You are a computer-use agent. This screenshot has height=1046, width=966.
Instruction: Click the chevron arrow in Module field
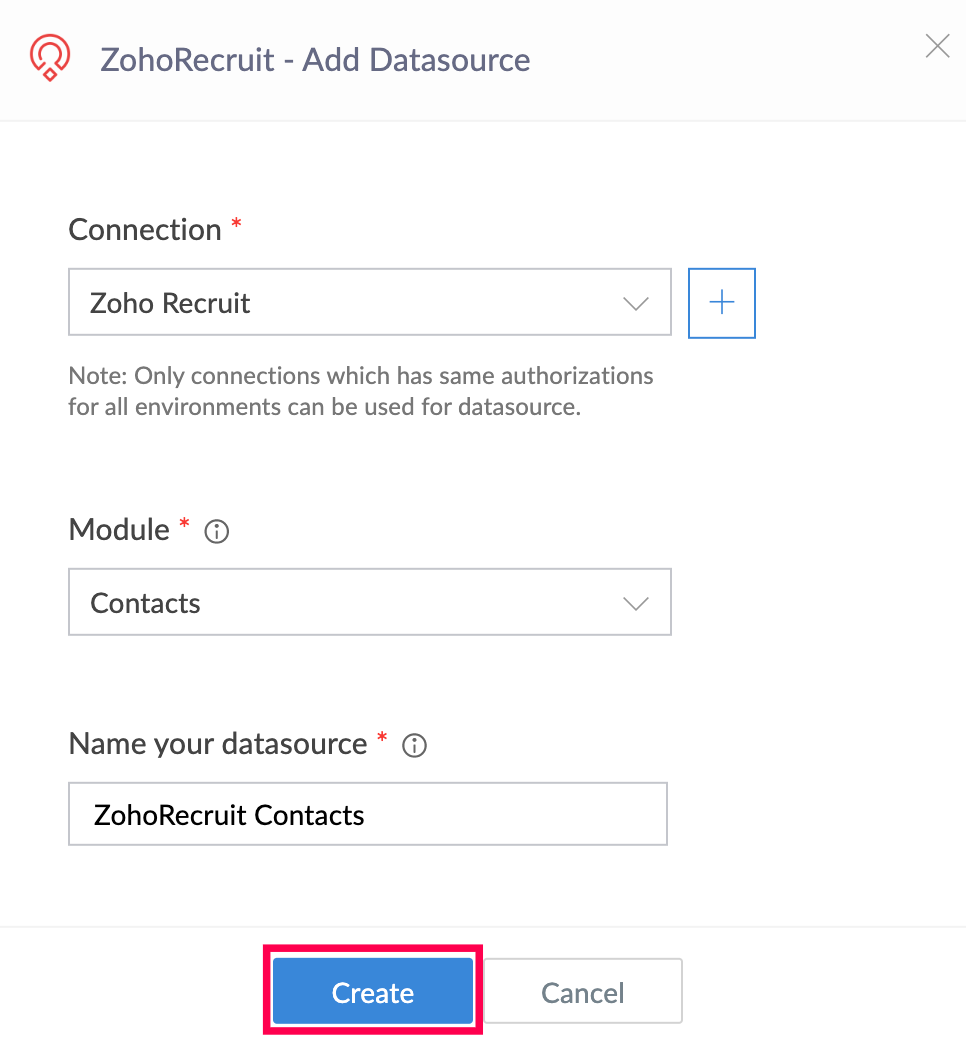point(636,604)
